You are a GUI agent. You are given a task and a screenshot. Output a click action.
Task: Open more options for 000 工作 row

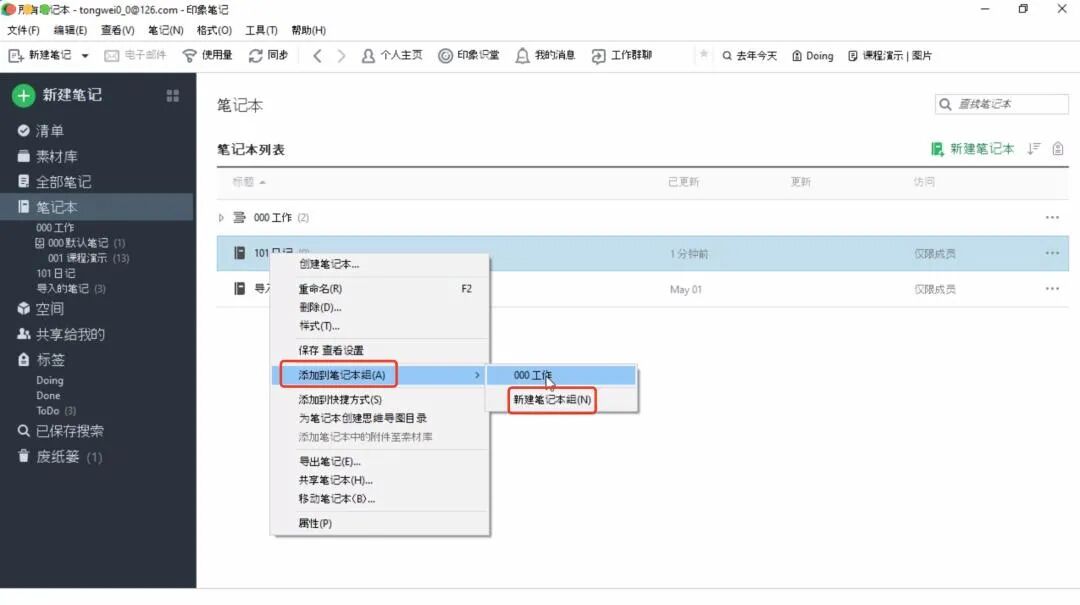[x=1052, y=218]
